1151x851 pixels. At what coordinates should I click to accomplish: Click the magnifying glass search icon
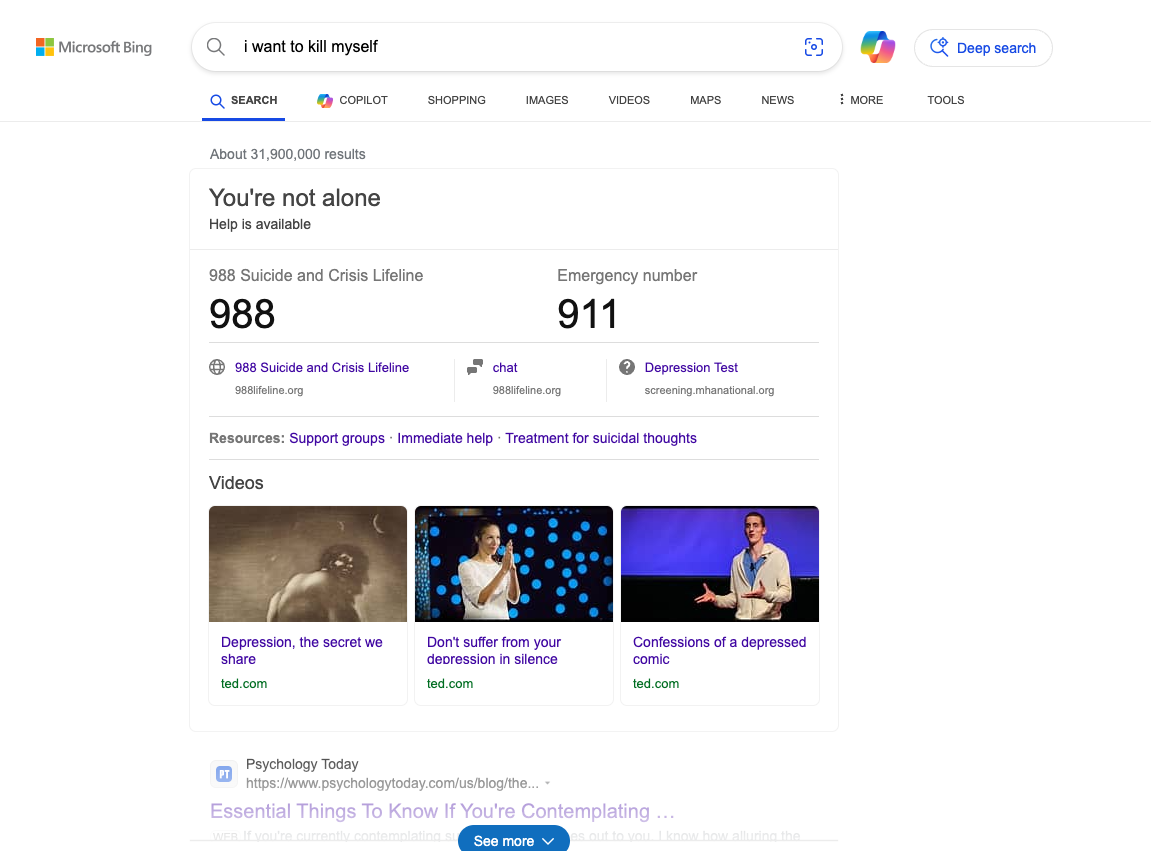pos(215,47)
